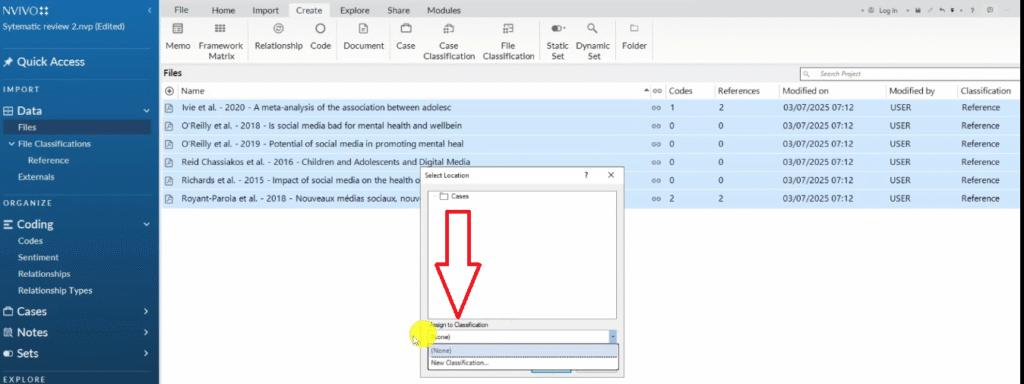Open the help question mark icon
This screenshot has height=384, width=1024.
coord(972,10)
